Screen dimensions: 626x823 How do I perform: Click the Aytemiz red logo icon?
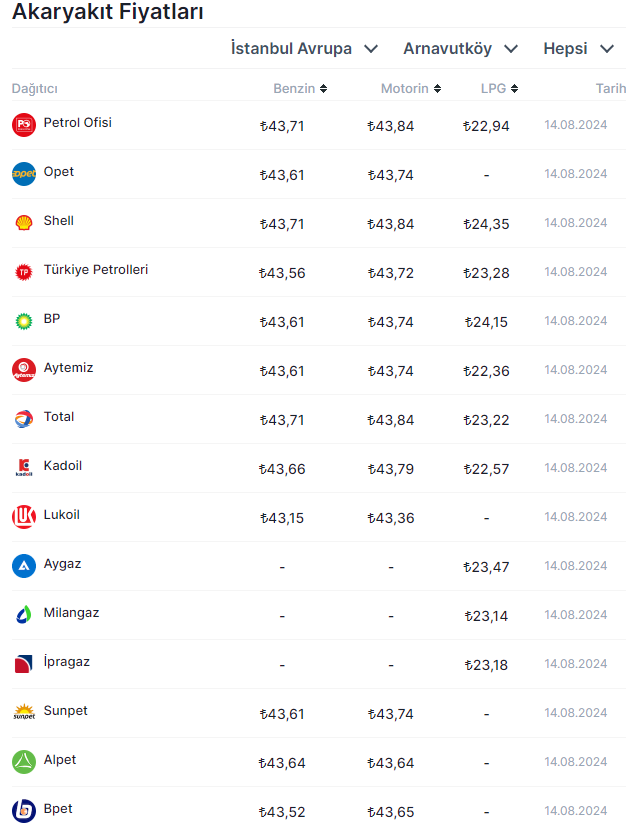coord(23,370)
